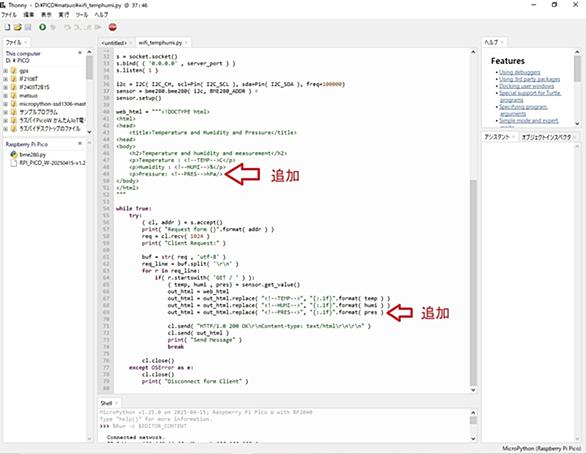Open This computer panel options menu icon
Image resolution: width=586 pixels, height=454 pixels.
tap(80, 53)
